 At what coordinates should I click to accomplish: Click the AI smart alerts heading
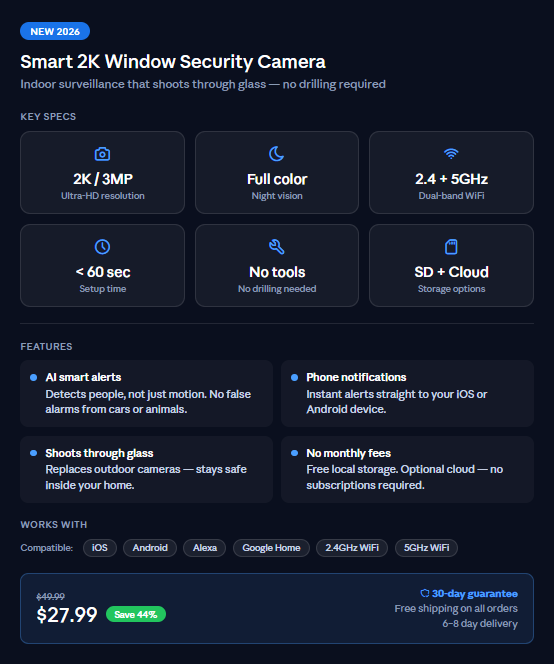pos(83,377)
